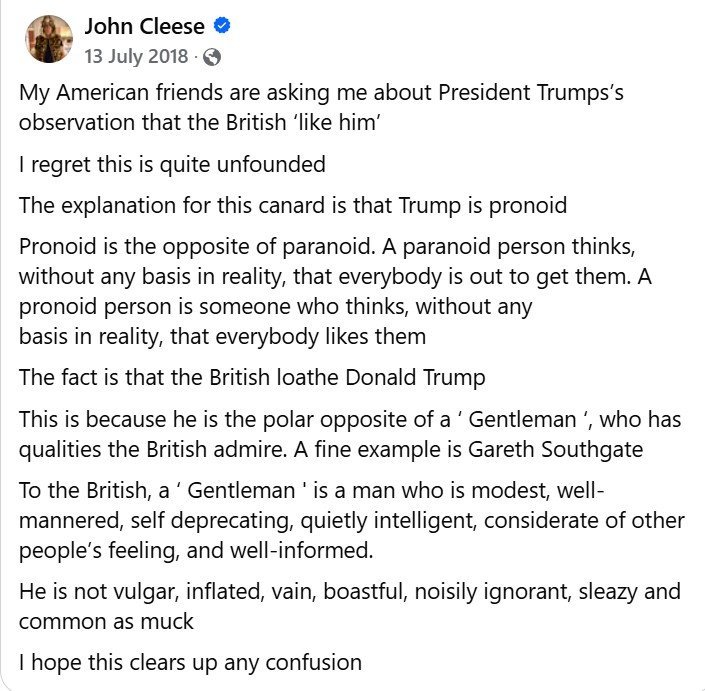Click the phrase 'common as muck'
705x691 pixels.
(106, 622)
